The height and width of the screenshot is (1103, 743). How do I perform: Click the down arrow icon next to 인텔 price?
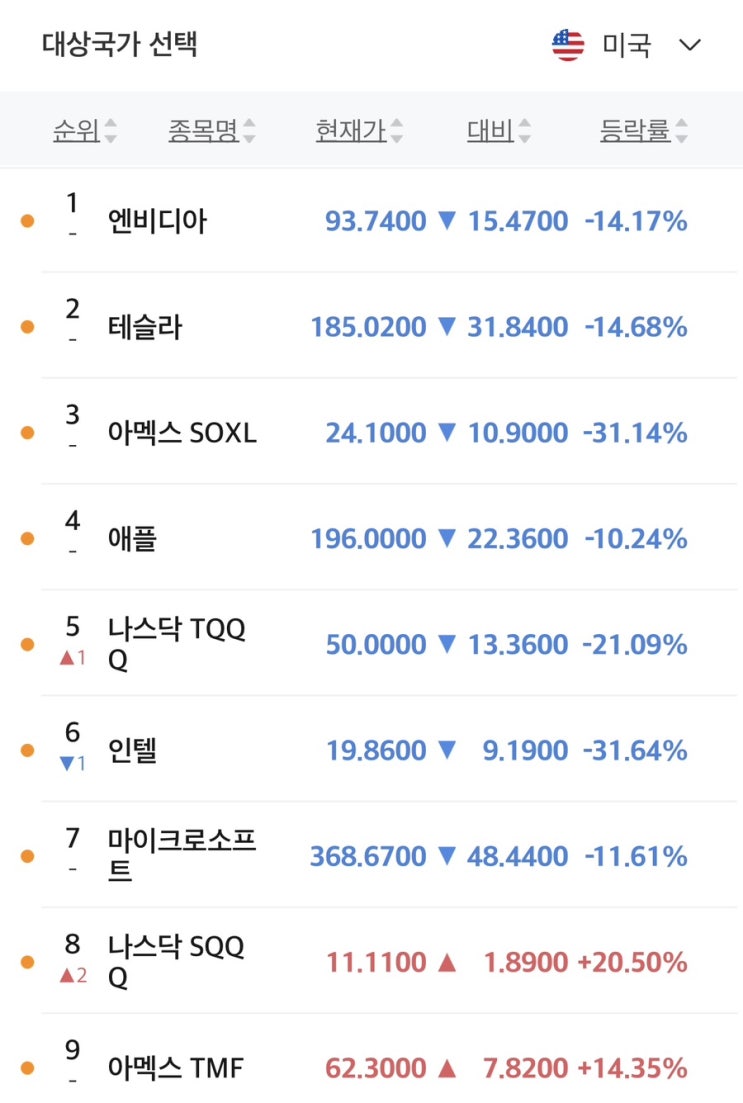[x=447, y=750]
